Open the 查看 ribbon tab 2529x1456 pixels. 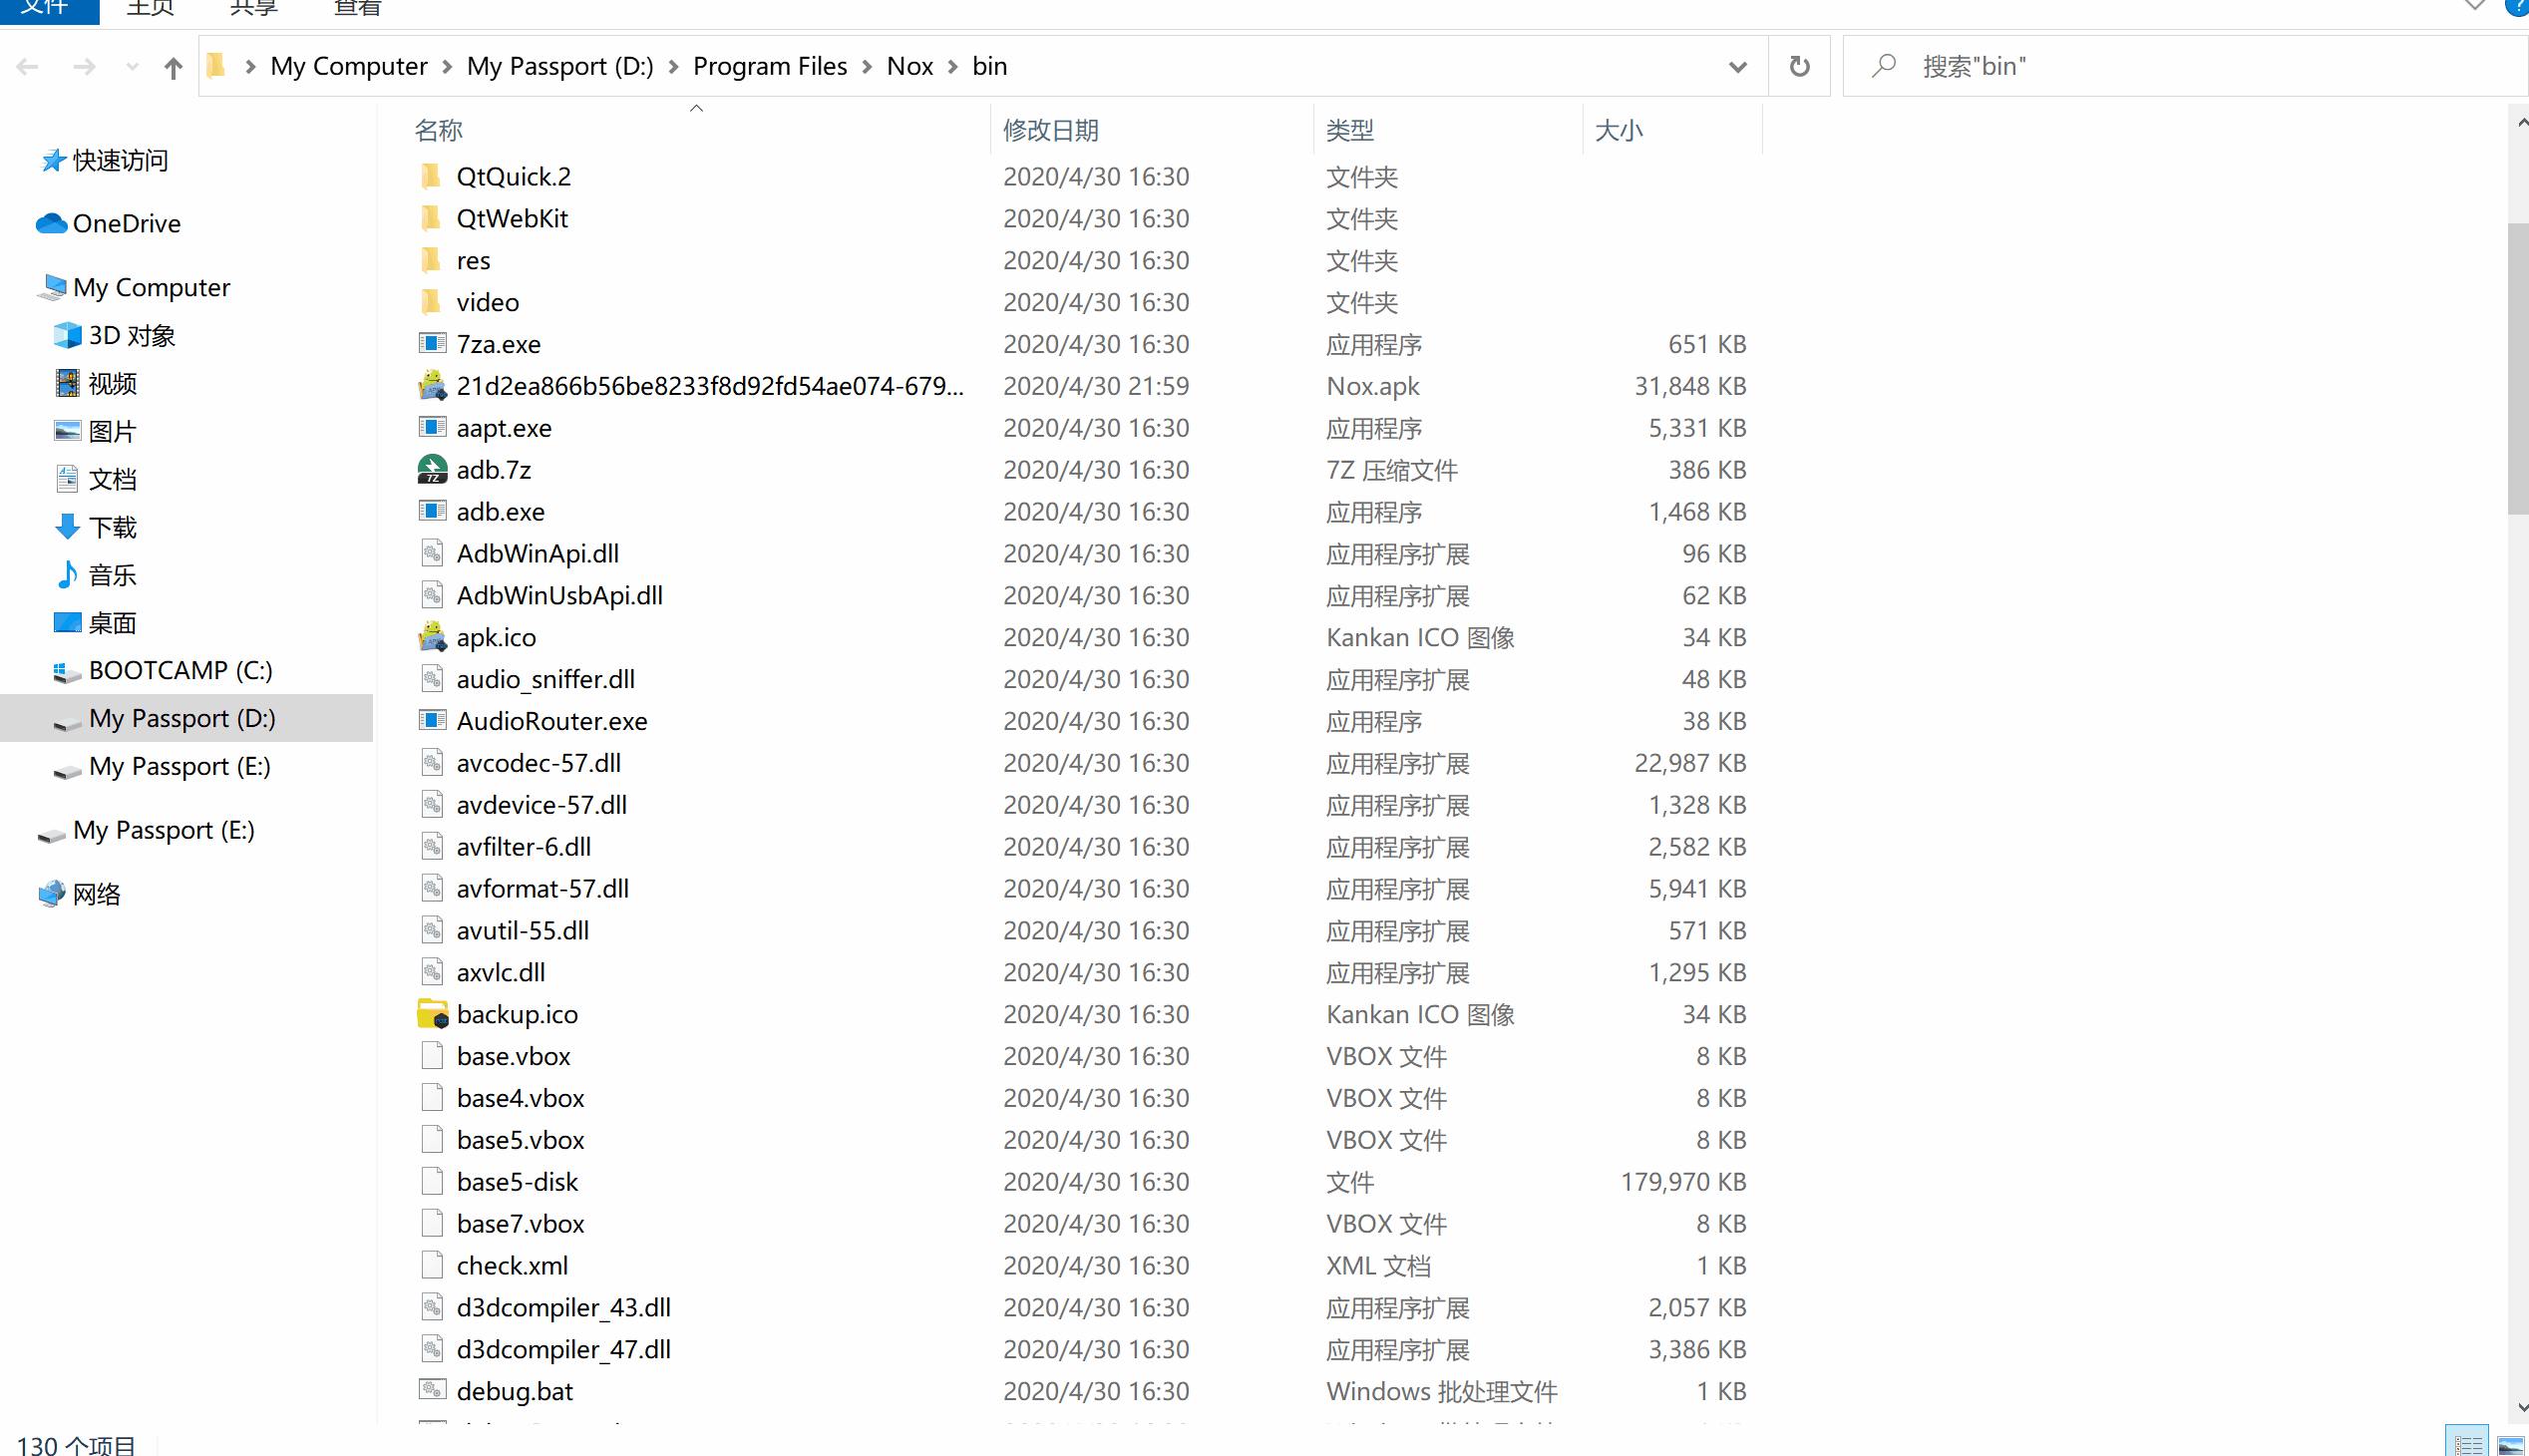tap(357, 8)
